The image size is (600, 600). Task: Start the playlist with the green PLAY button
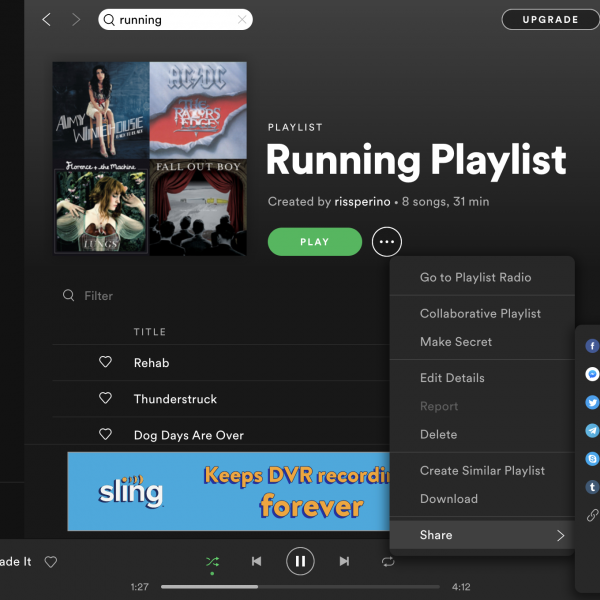point(315,242)
